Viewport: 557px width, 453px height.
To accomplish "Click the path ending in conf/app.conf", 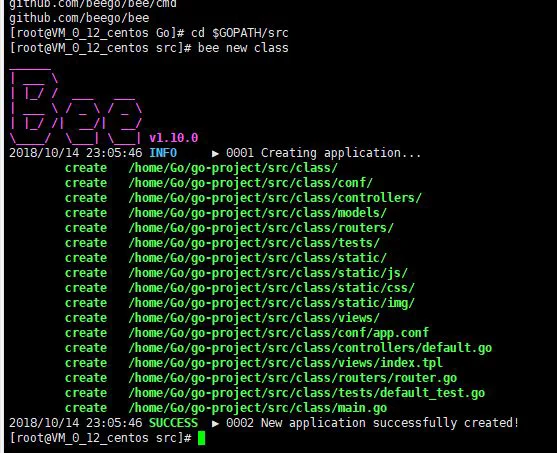I will tap(278, 333).
